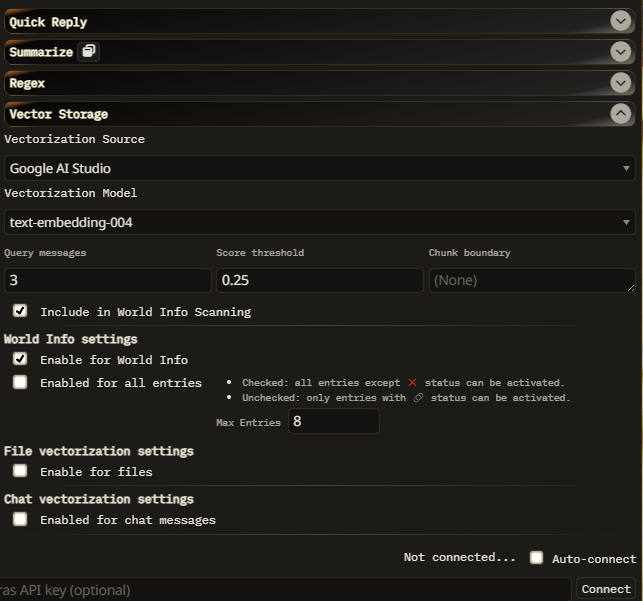Viewport: 643px width, 601px height.
Task: Click the Chunk boundary text area
Action: point(532,280)
